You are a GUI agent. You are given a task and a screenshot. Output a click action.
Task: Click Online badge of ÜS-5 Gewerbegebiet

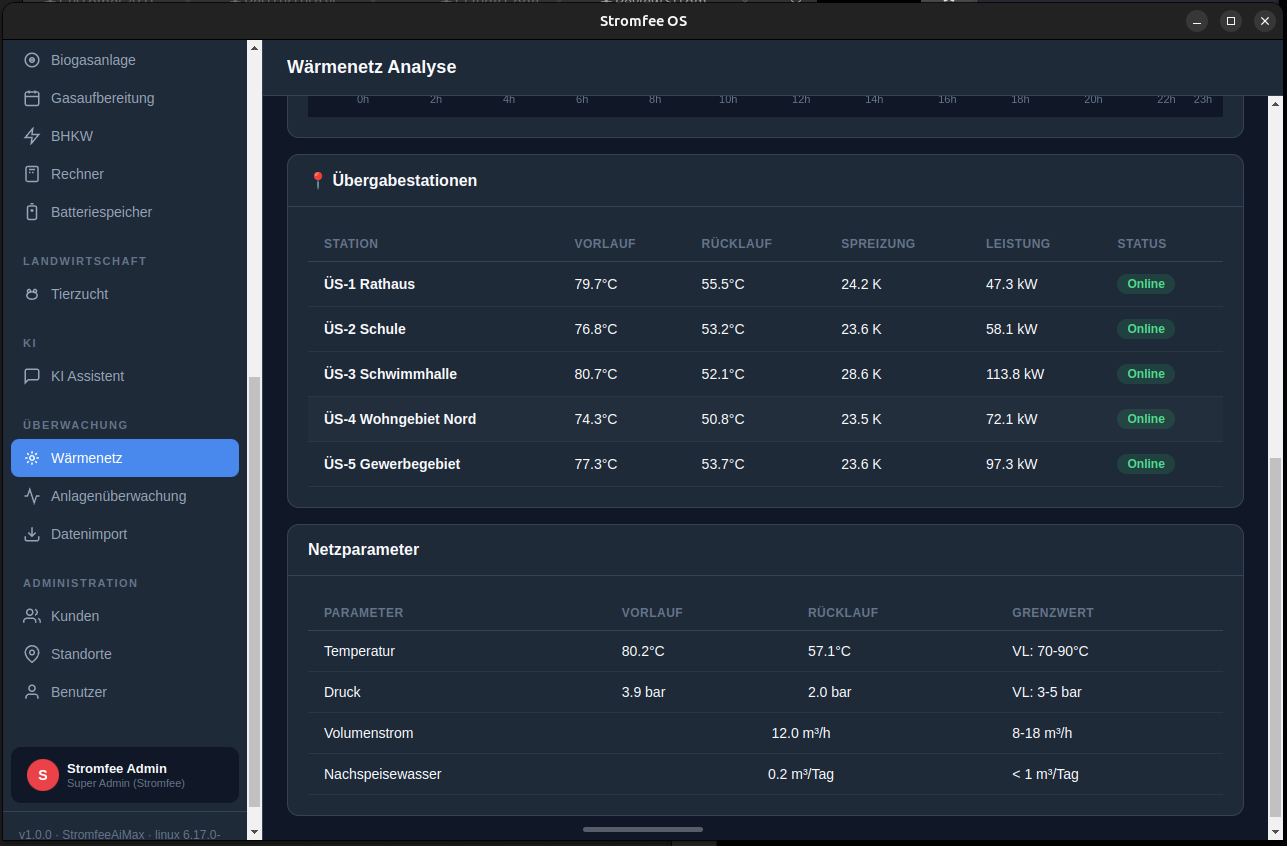tap(1146, 464)
